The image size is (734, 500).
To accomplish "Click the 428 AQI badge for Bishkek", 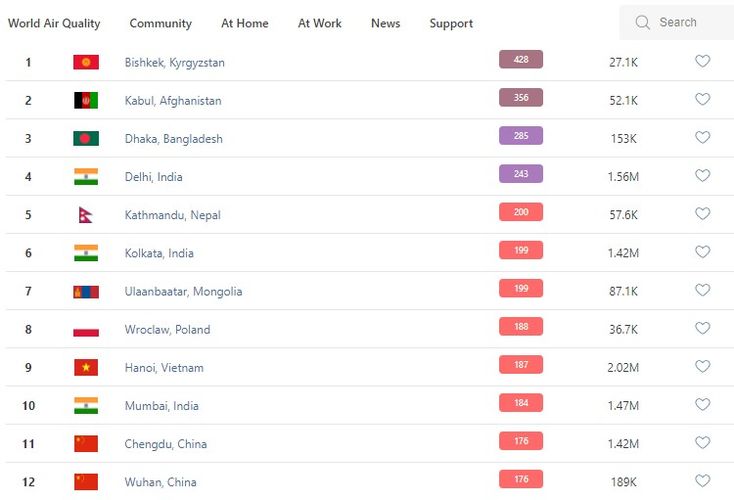I will point(520,59).
